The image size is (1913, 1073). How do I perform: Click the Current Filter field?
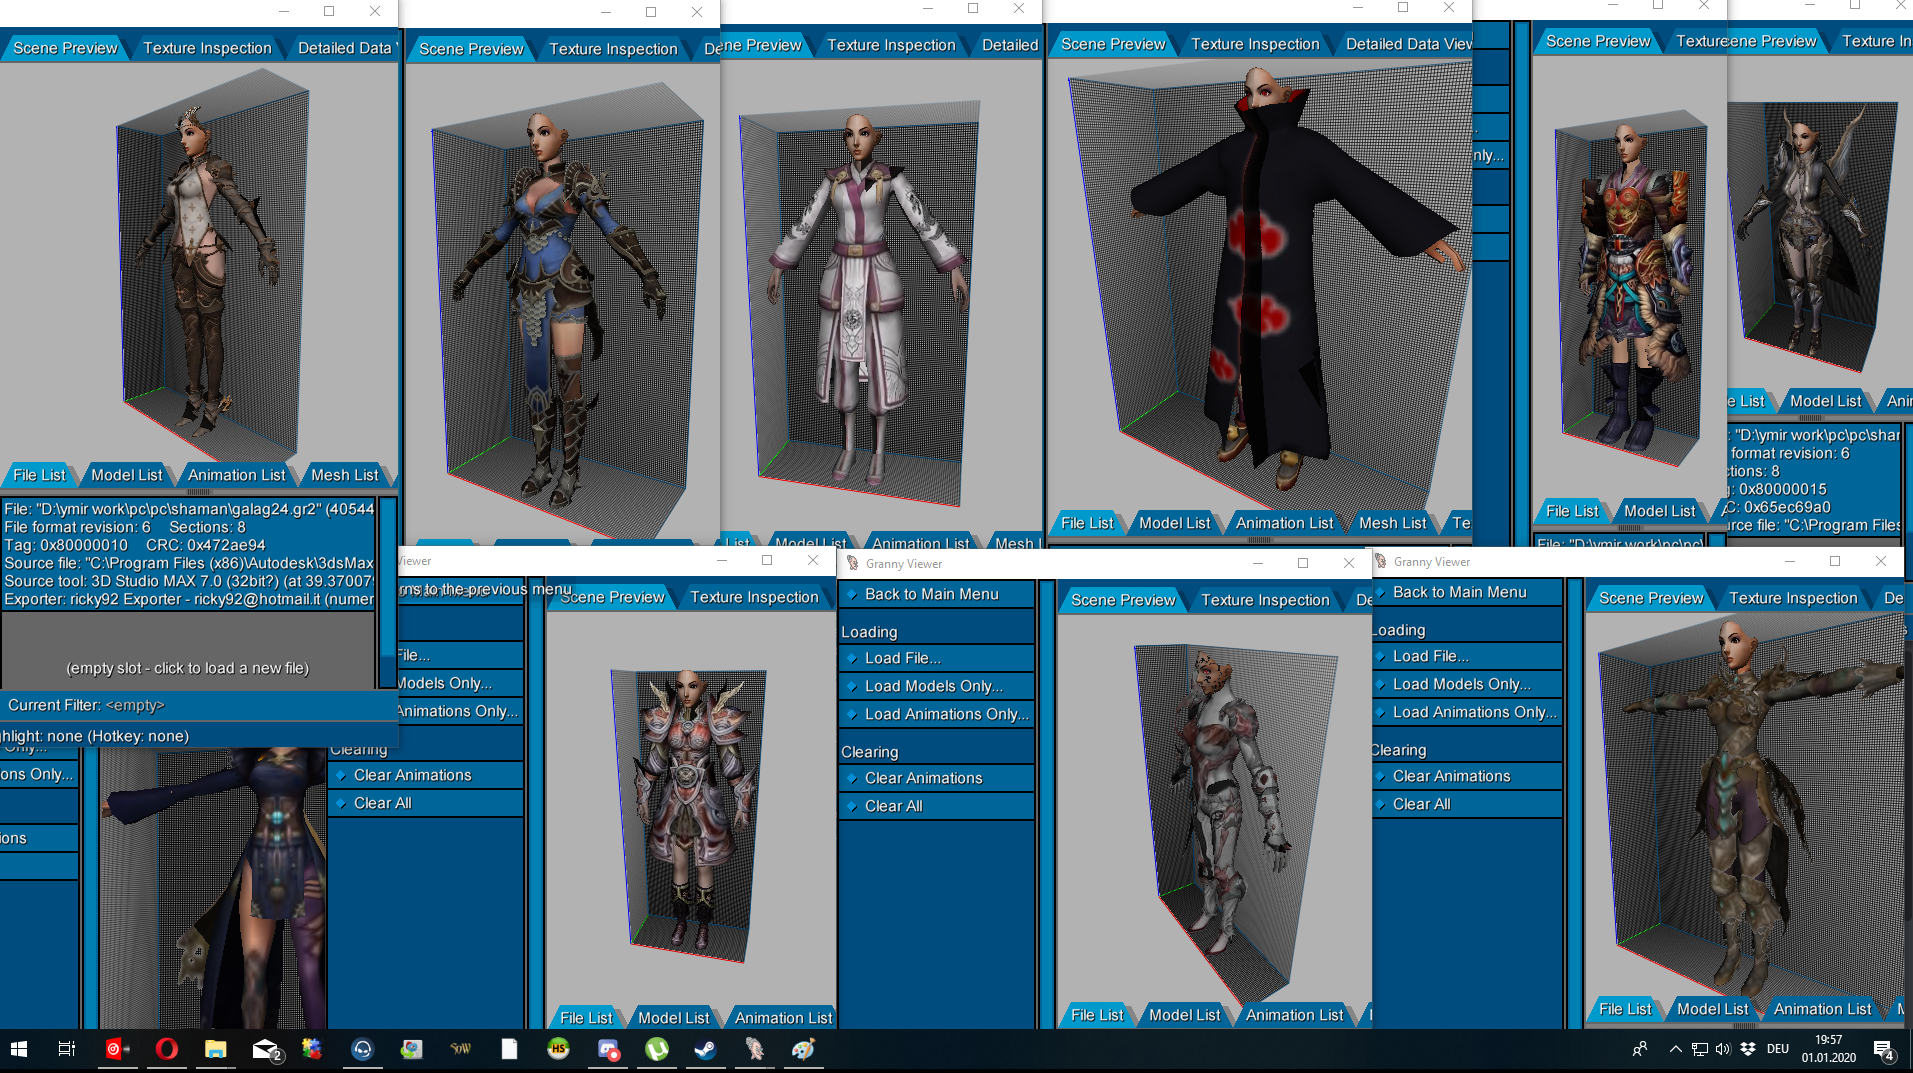point(199,705)
